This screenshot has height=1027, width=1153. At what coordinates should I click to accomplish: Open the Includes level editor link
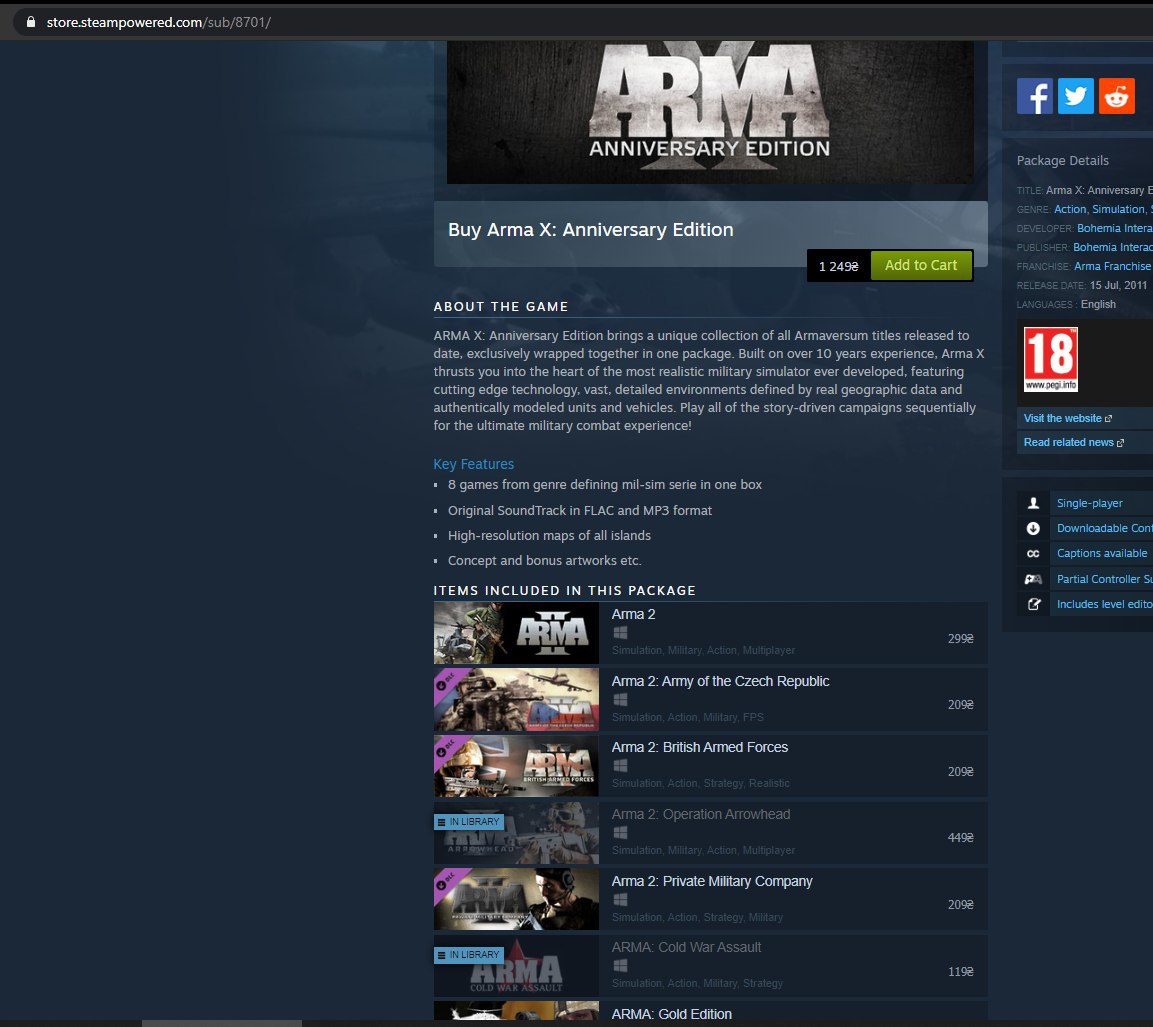1104,604
